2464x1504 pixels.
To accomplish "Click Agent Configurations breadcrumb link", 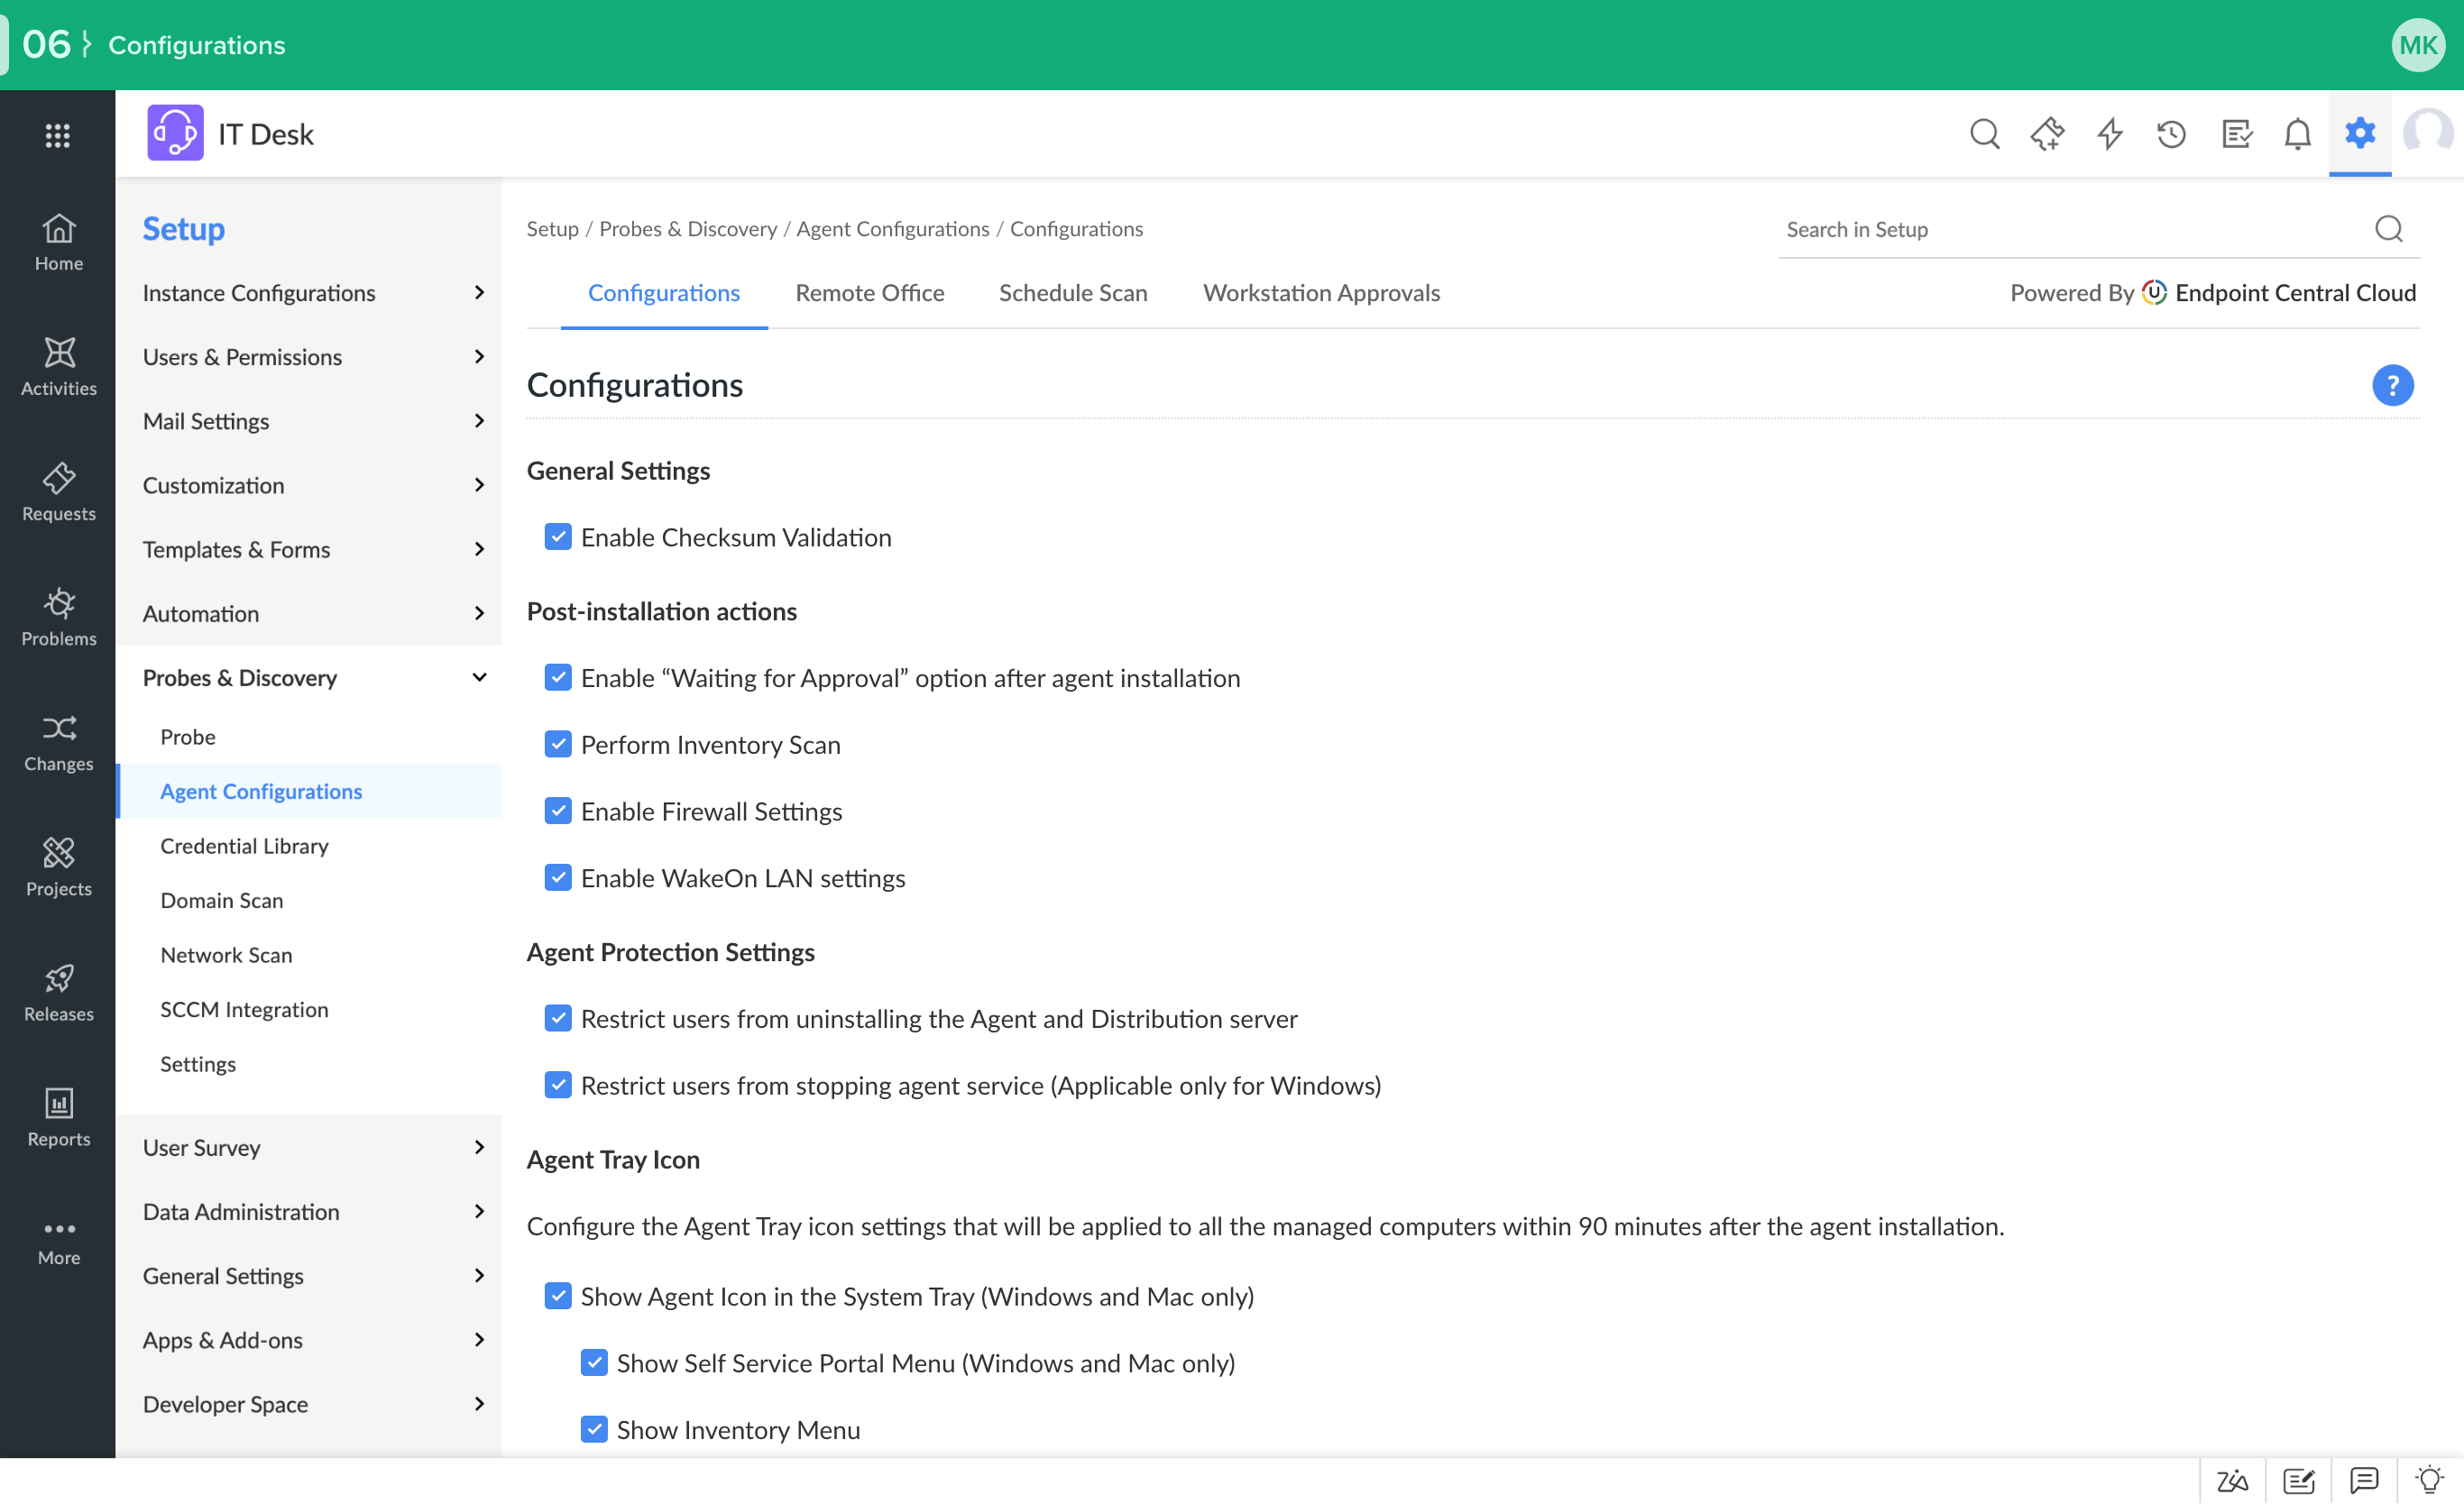I will coord(893,229).
